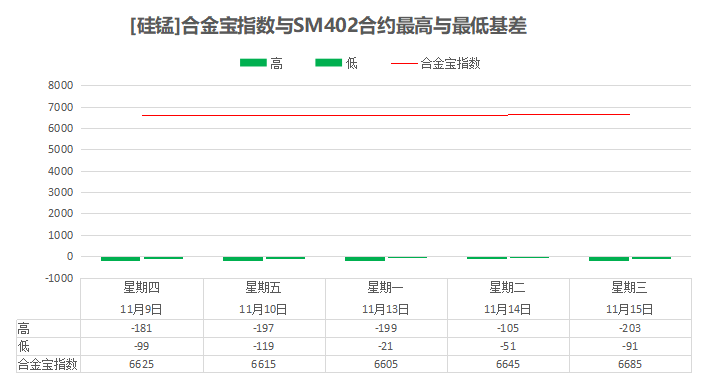
Task: Click the 8000 axis label
Action: point(61,85)
